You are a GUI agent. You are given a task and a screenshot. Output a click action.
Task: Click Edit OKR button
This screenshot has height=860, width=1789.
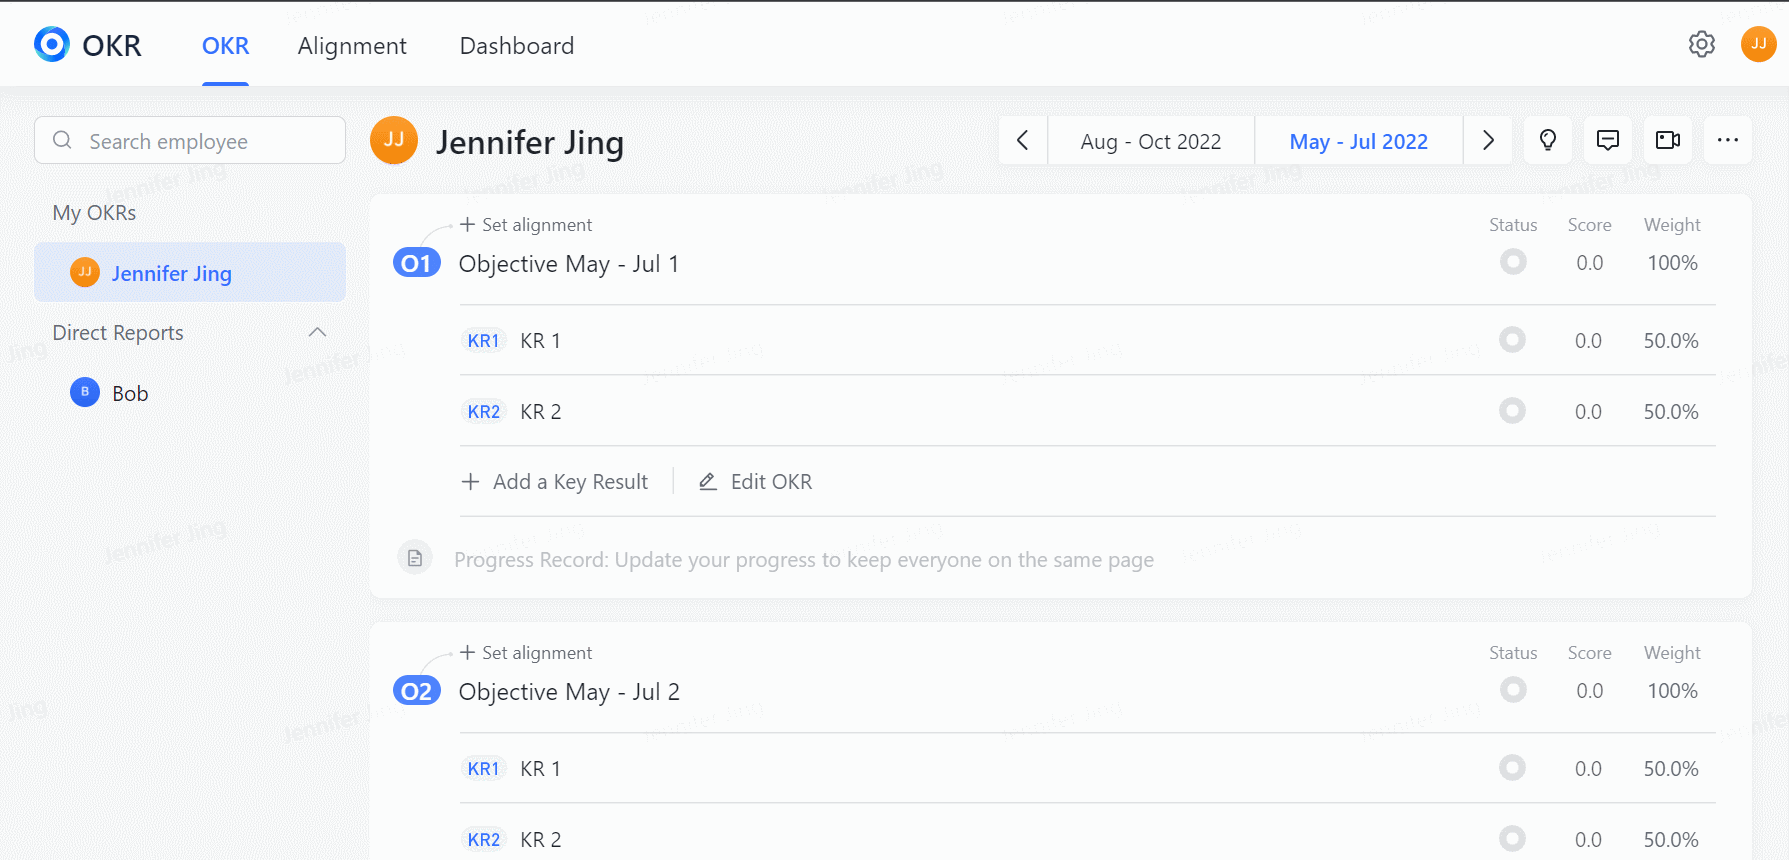756,482
